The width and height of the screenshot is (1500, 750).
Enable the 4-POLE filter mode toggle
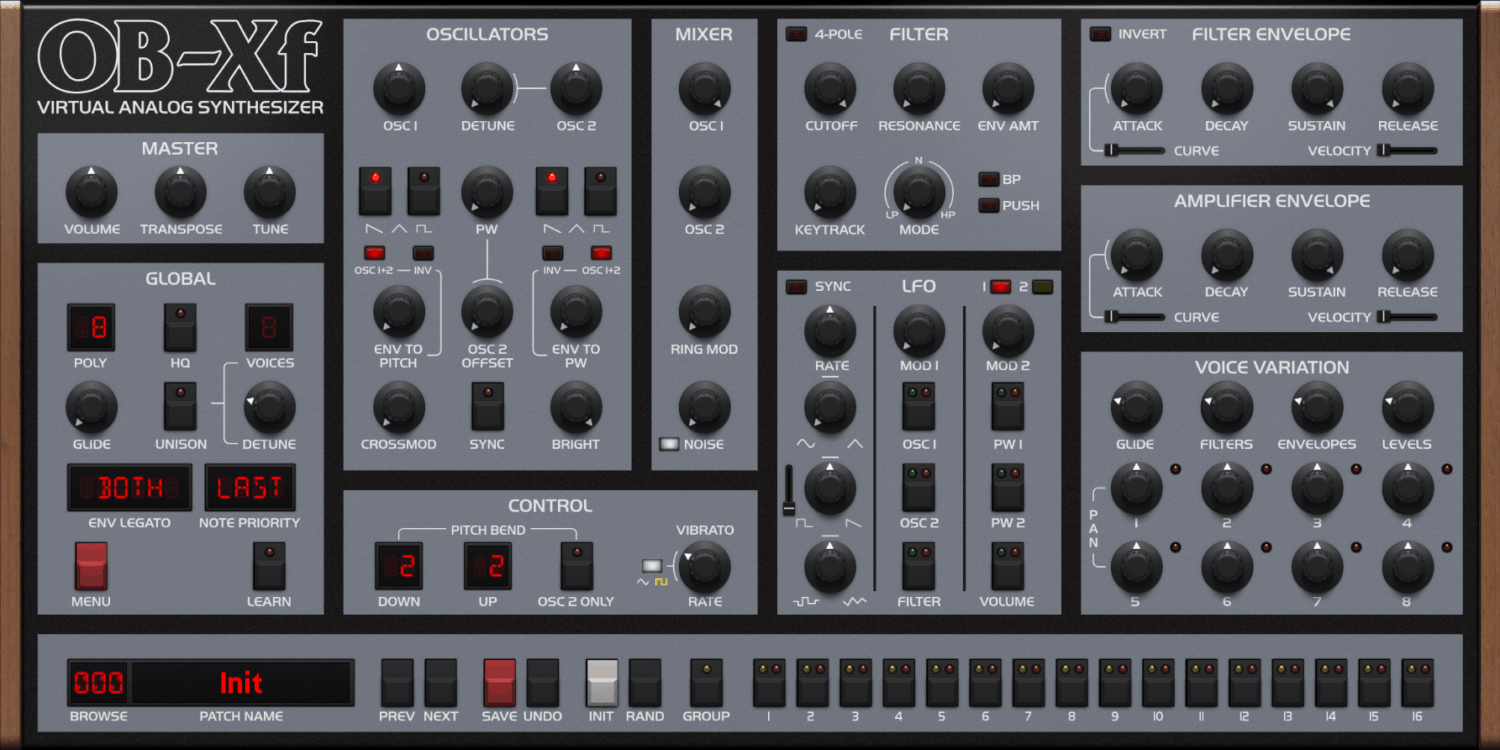(797, 33)
